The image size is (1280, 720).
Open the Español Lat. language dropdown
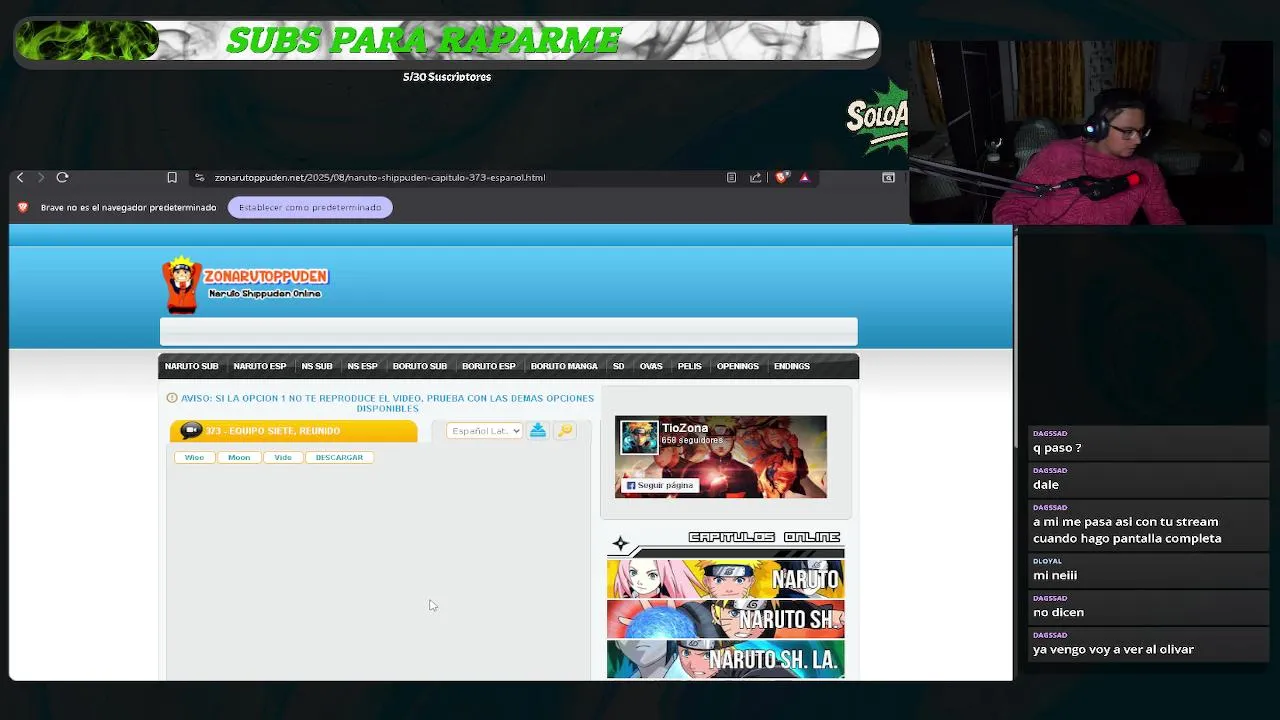click(484, 431)
